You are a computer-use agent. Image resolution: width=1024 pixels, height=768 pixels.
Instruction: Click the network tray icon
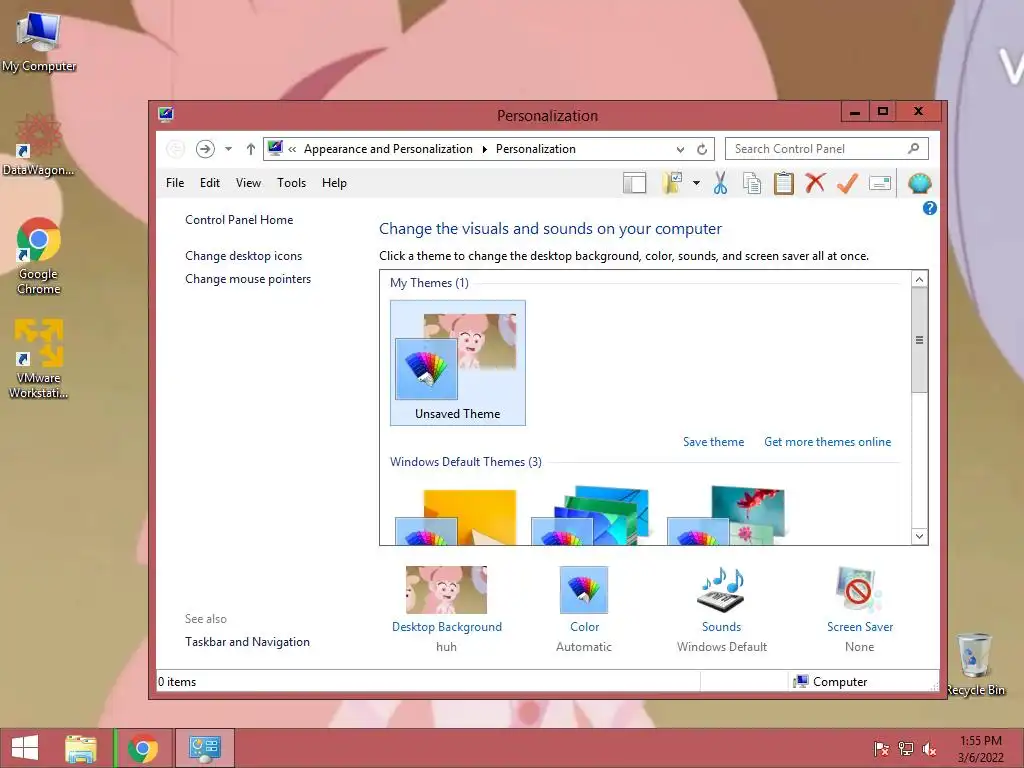(x=906, y=749)
